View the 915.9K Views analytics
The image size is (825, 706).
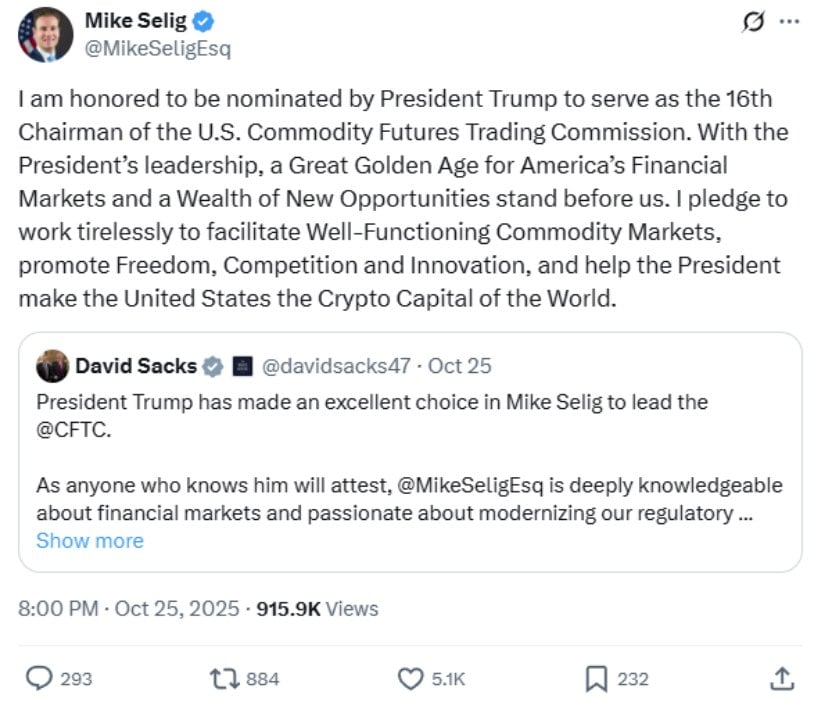[x=317, y=608]
